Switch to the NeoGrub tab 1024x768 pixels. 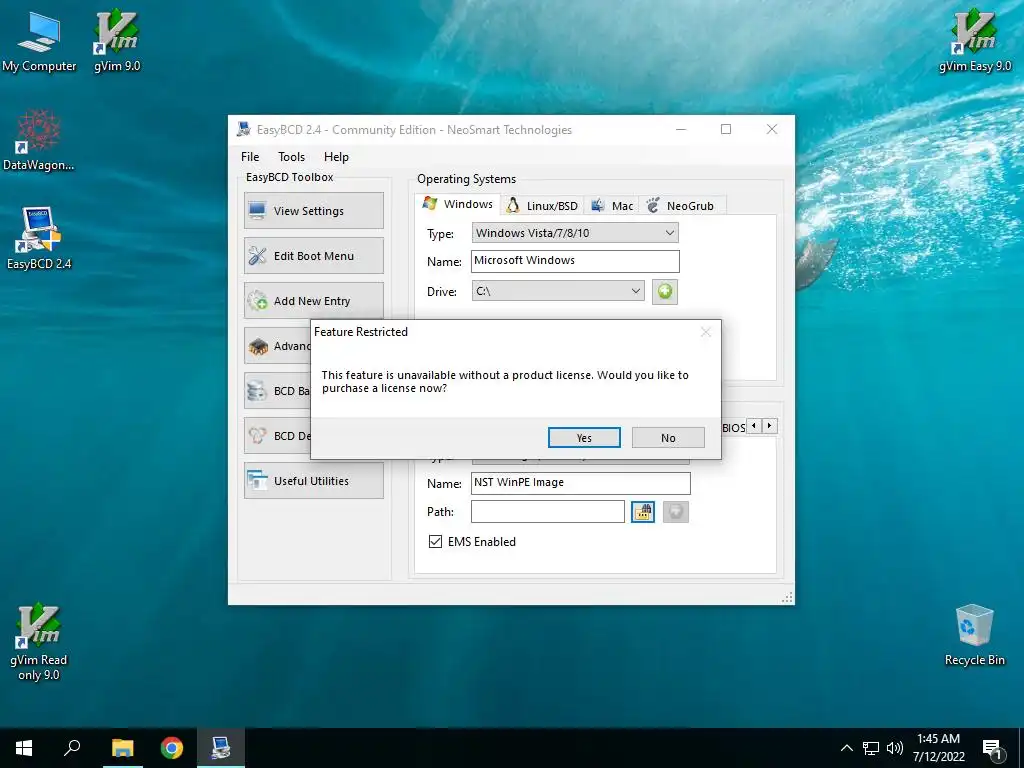pos(682,206)
